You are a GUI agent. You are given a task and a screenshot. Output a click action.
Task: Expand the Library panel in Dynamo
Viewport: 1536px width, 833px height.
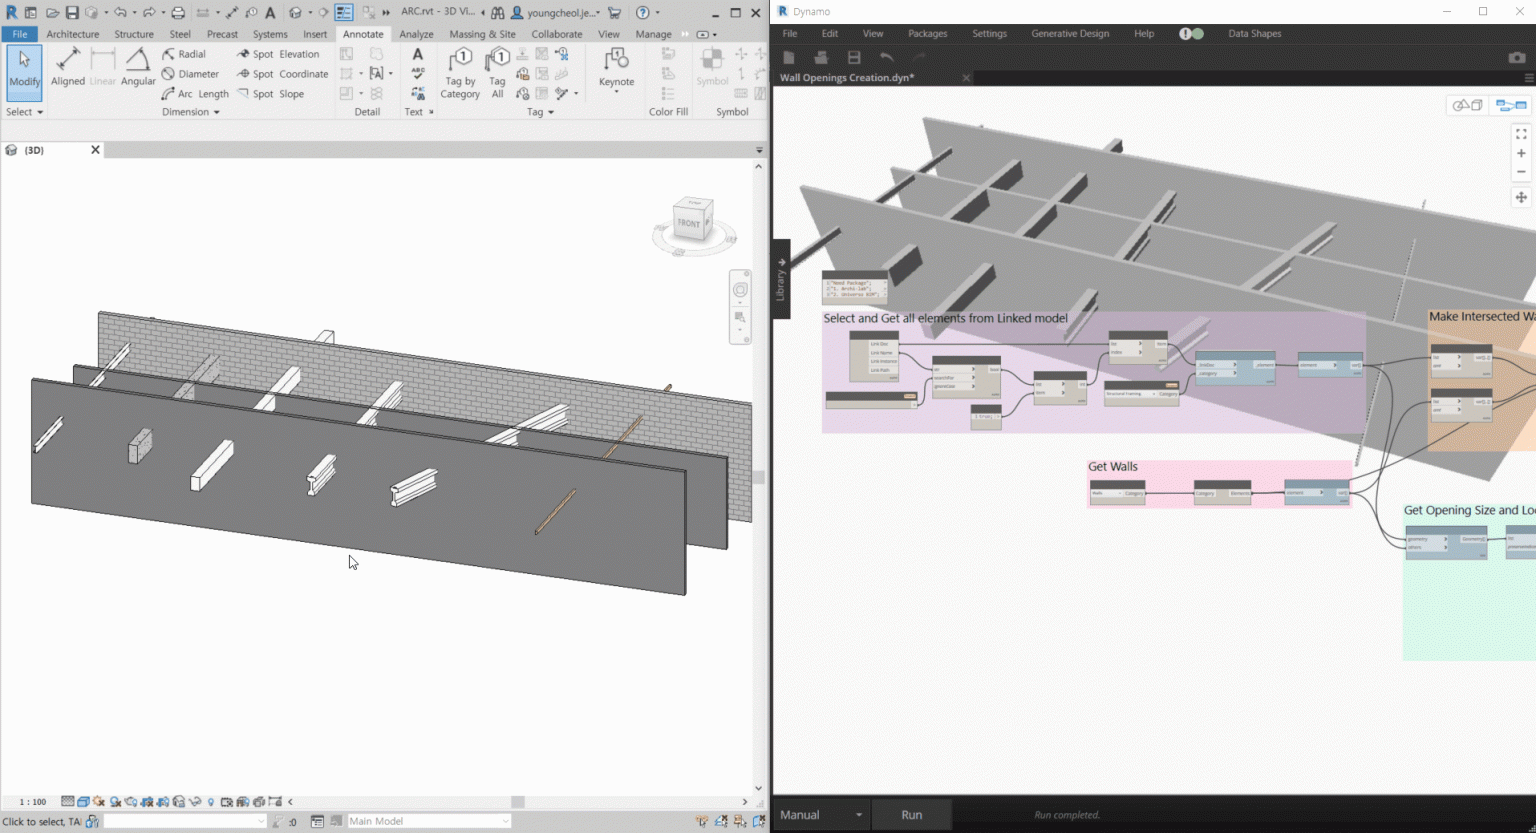(779, 278)
